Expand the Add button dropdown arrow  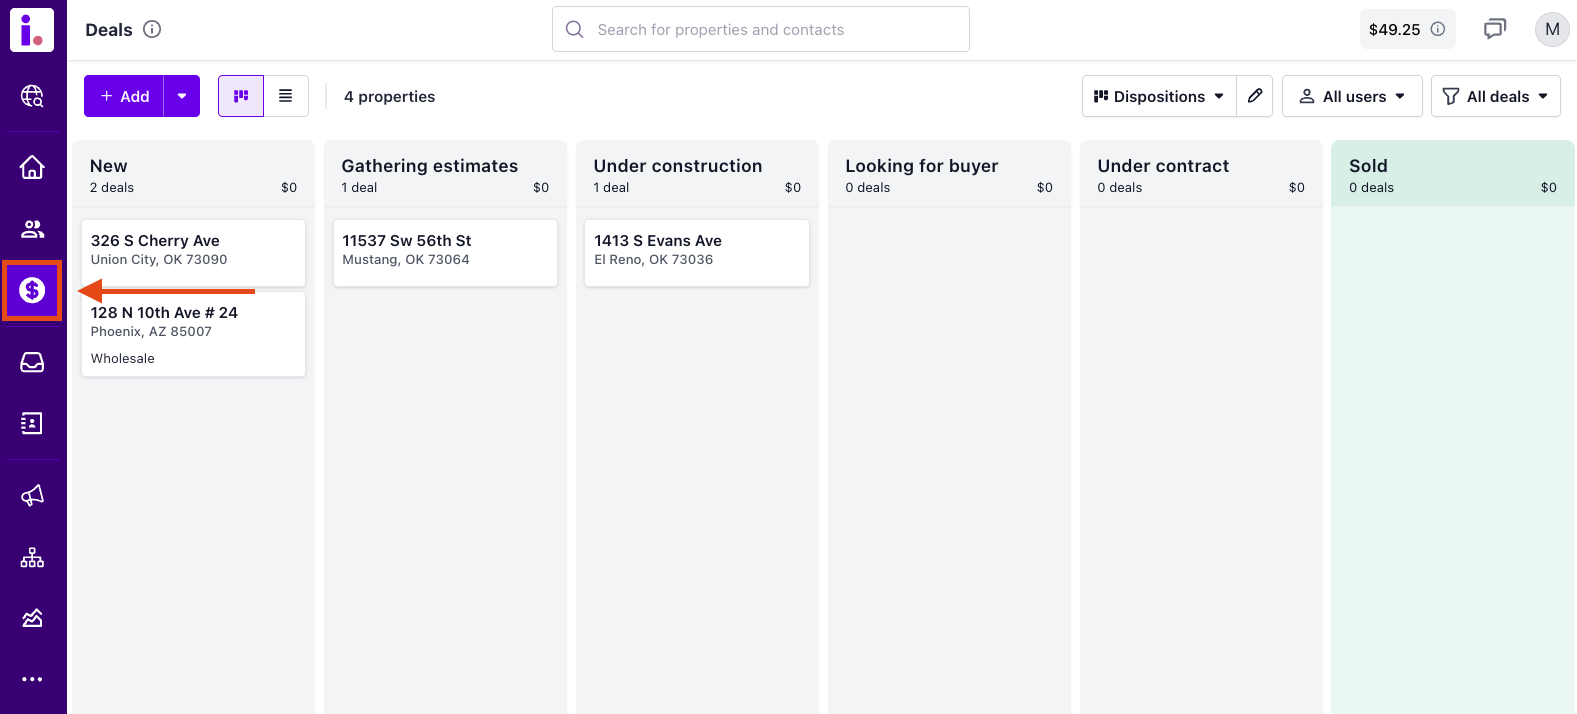(182, 96)
